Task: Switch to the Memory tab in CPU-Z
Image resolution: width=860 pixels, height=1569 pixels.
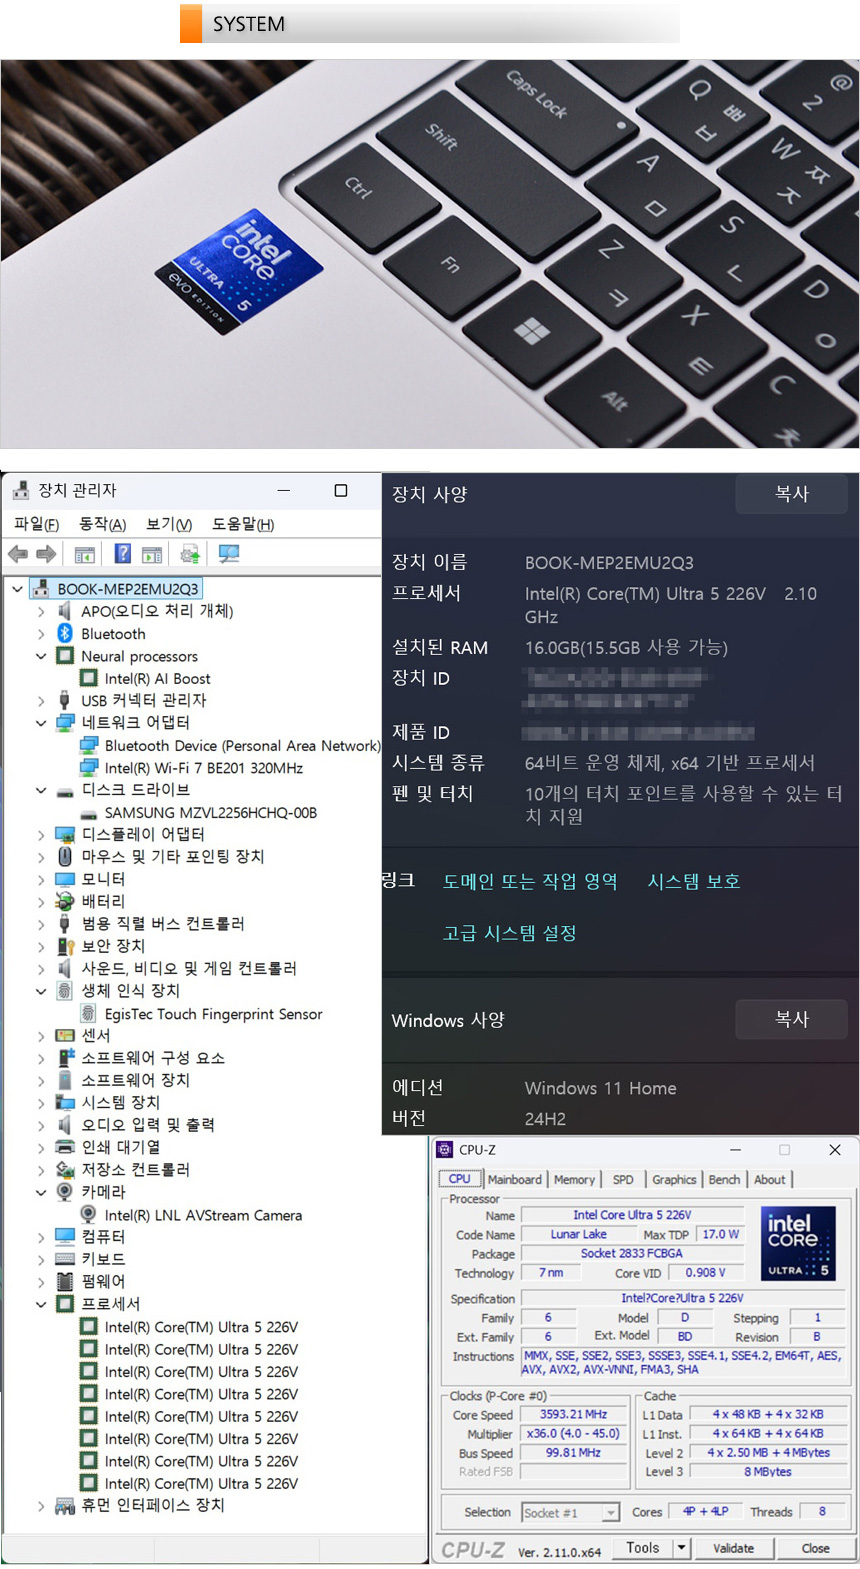Action: (x=574, y=1180)
